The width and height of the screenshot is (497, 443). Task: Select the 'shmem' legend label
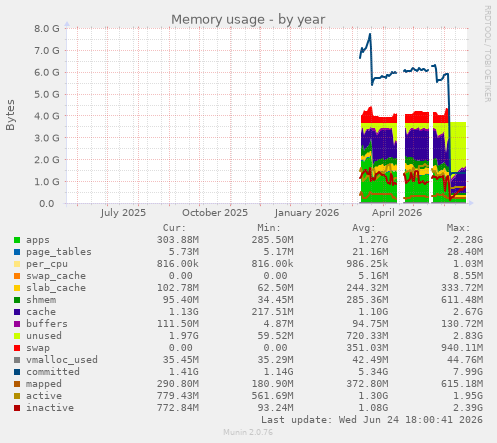[x=41, y=300]
